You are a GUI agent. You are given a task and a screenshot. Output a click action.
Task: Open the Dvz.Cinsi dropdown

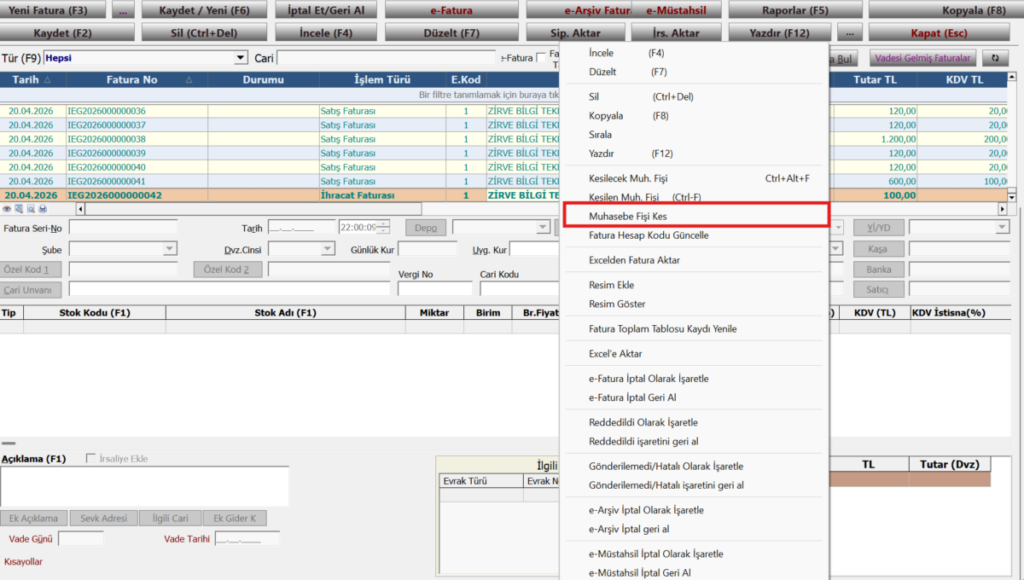click(x=327, y=249)
